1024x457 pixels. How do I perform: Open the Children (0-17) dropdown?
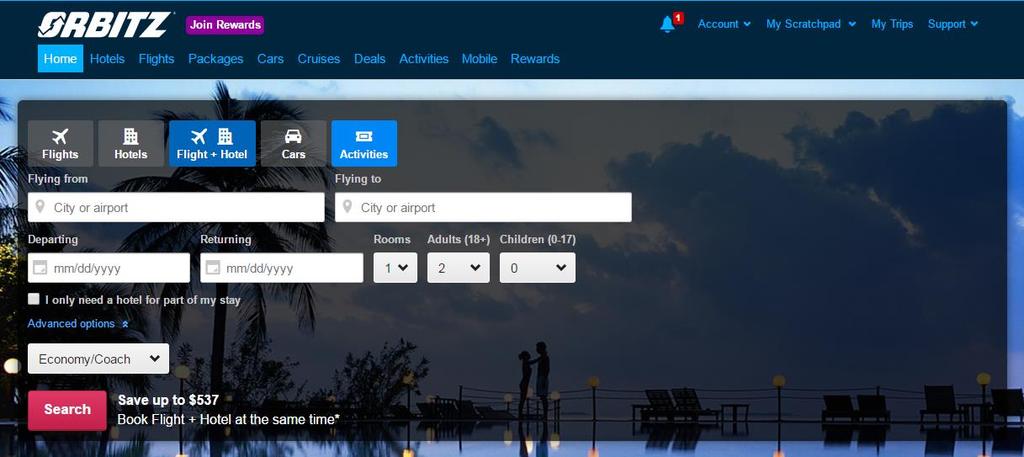point(537,268)
